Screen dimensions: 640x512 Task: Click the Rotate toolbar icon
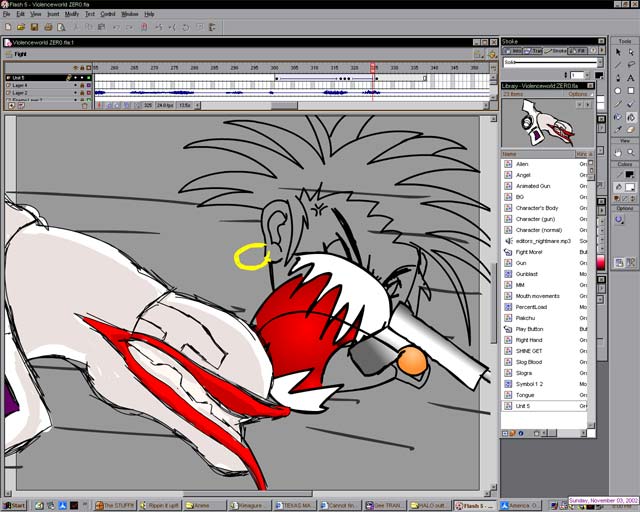click(186, 27)
